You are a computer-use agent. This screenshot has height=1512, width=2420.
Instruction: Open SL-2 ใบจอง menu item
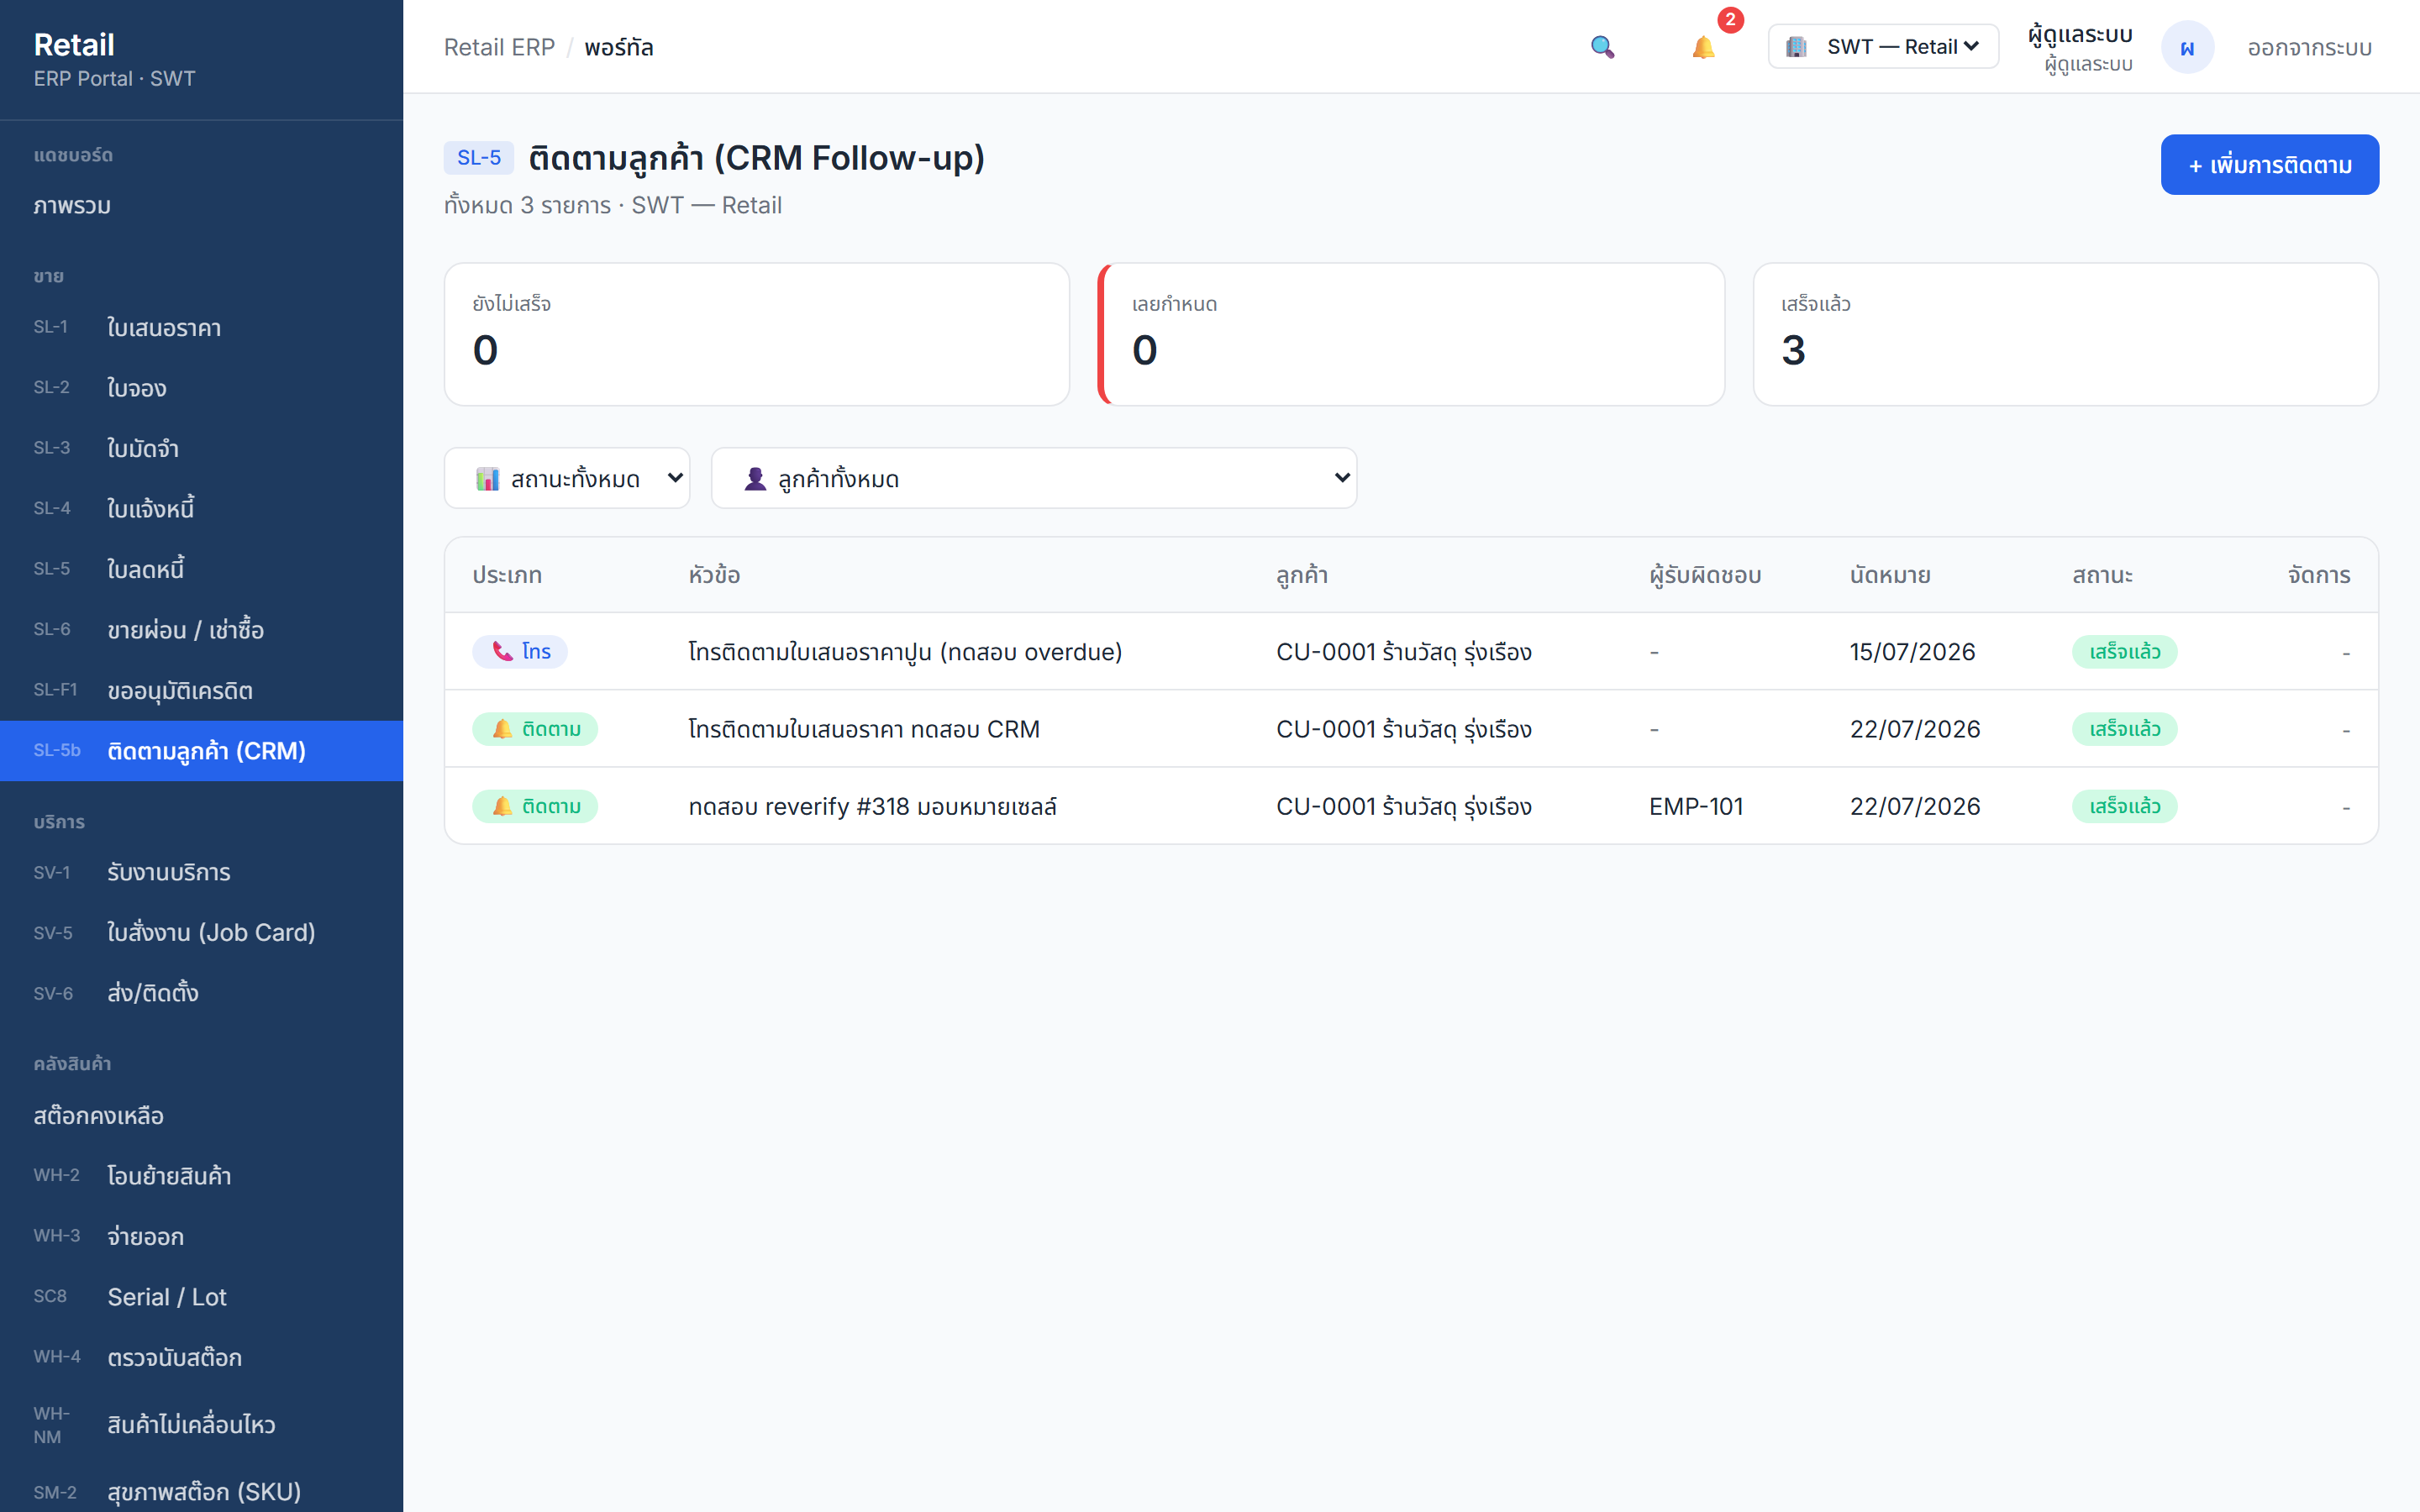(x=201, y=387)
